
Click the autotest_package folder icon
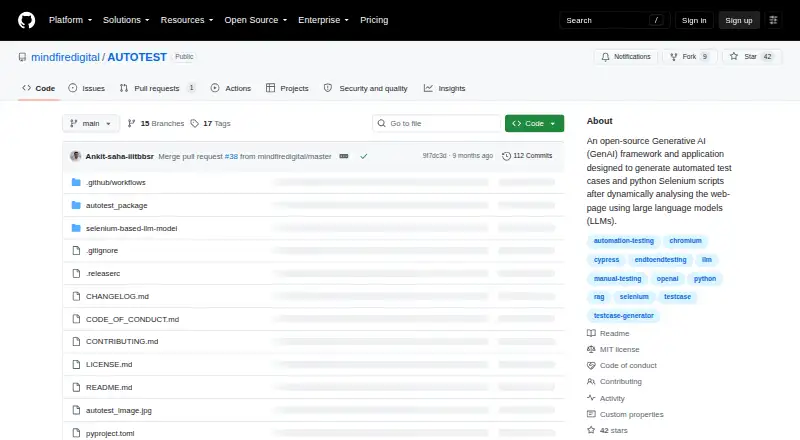point(76,205)
